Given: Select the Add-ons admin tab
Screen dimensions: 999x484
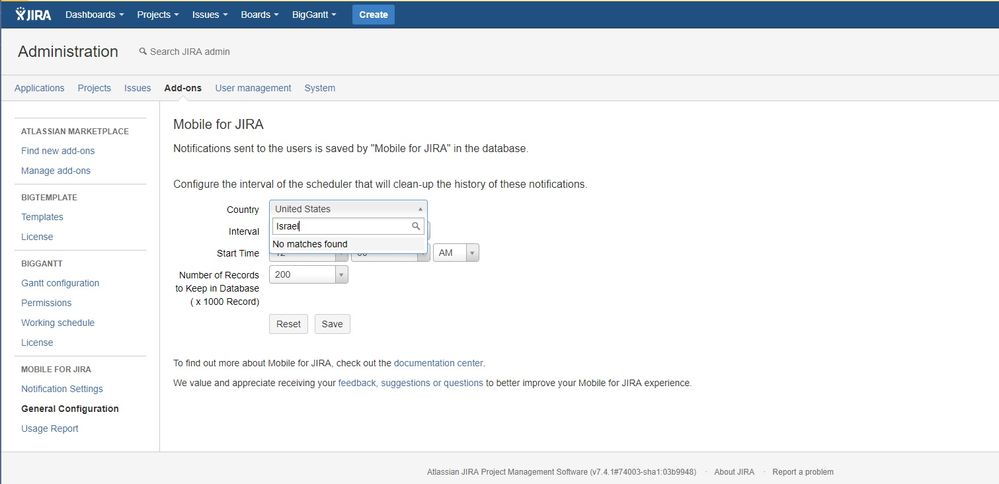Looking at the screenshot, I should [x=183, y=88].
